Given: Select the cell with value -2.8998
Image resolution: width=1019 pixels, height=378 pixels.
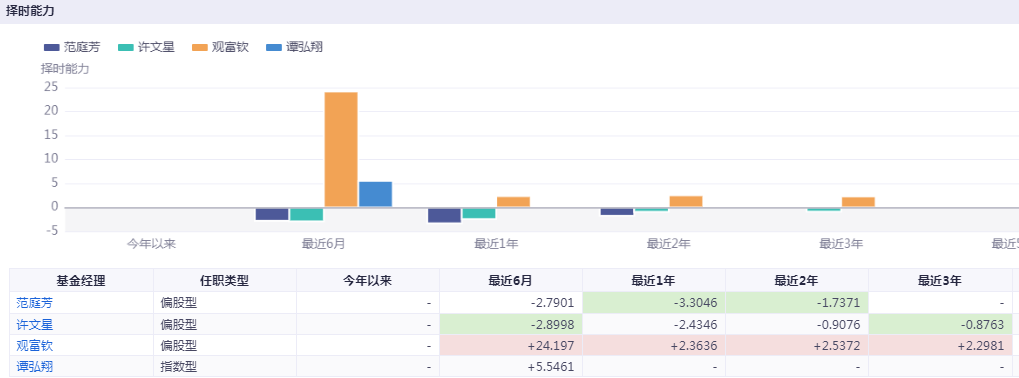Looking at the screenshot, I should pyautogui.click(x=511, y=324).
